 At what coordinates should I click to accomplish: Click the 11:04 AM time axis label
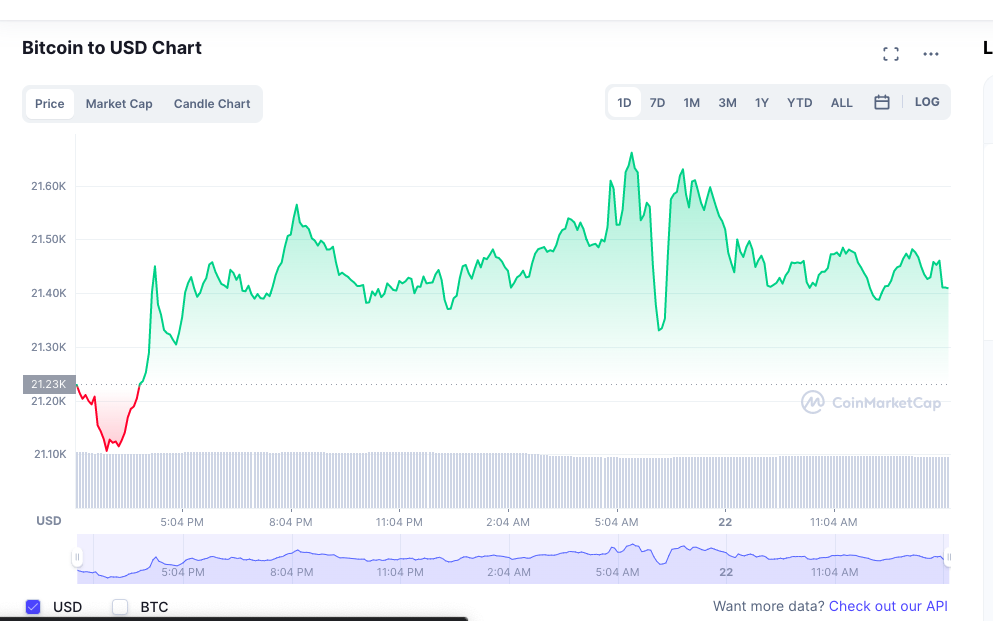point(833,522)
